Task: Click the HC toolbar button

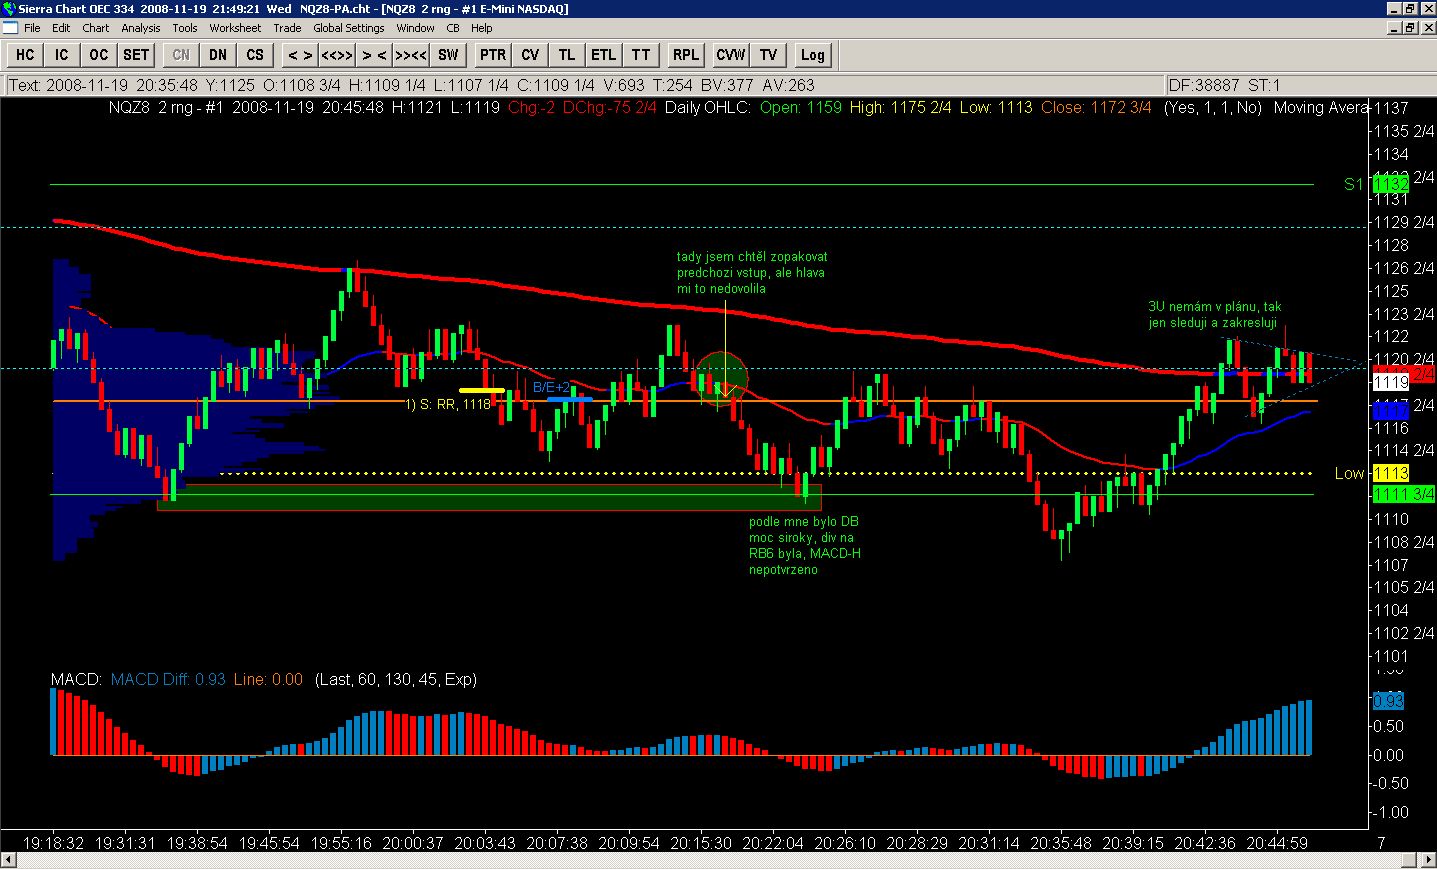Action: pos(25,55)
